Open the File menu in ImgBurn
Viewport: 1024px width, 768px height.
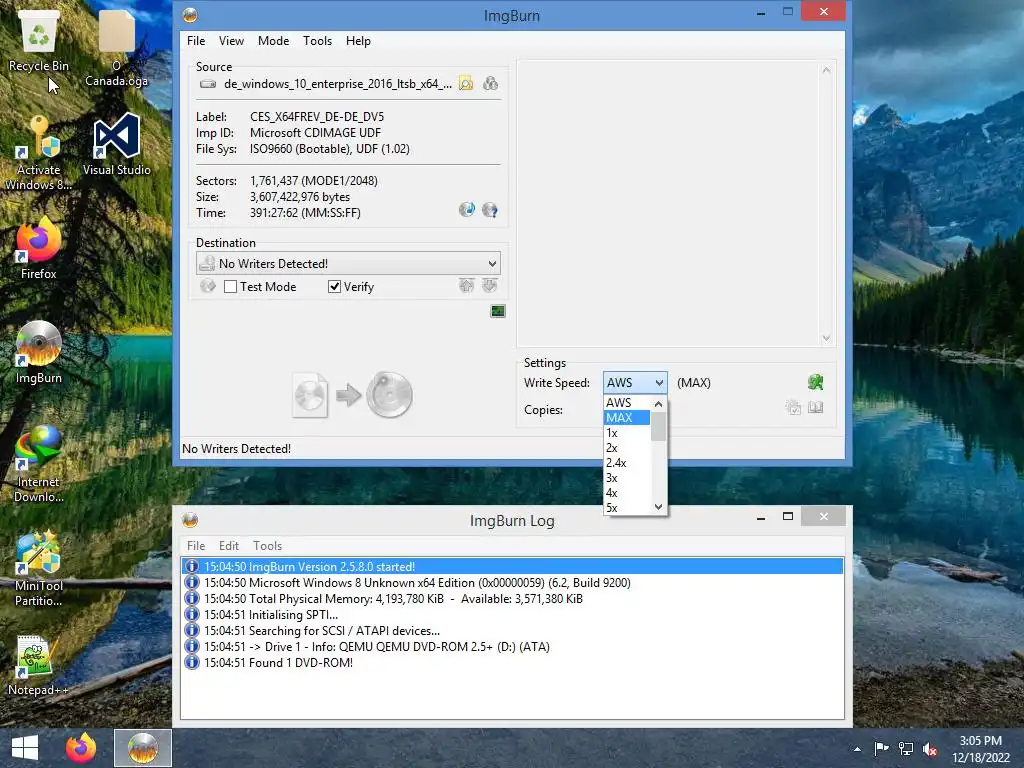coord(196,40)
